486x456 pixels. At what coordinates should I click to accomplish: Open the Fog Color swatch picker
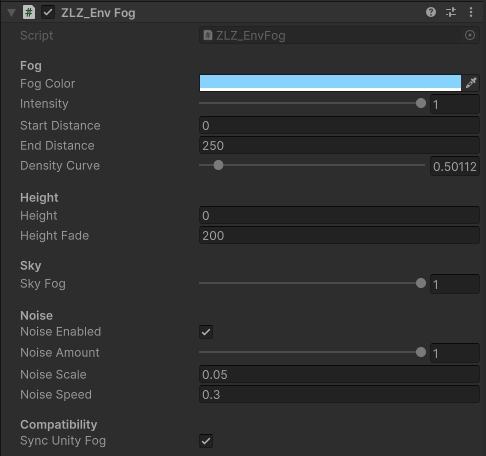point(330,83)
